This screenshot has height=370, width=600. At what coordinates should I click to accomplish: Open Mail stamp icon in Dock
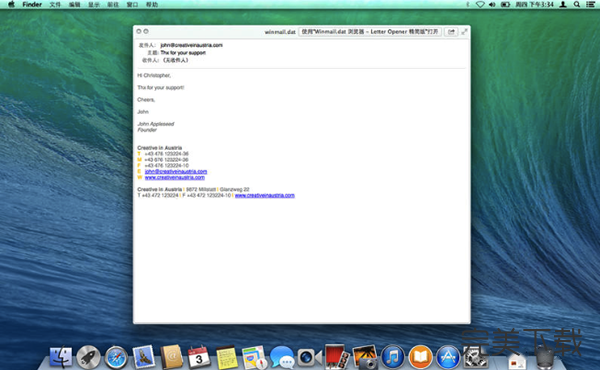click(x=144, y=357)
